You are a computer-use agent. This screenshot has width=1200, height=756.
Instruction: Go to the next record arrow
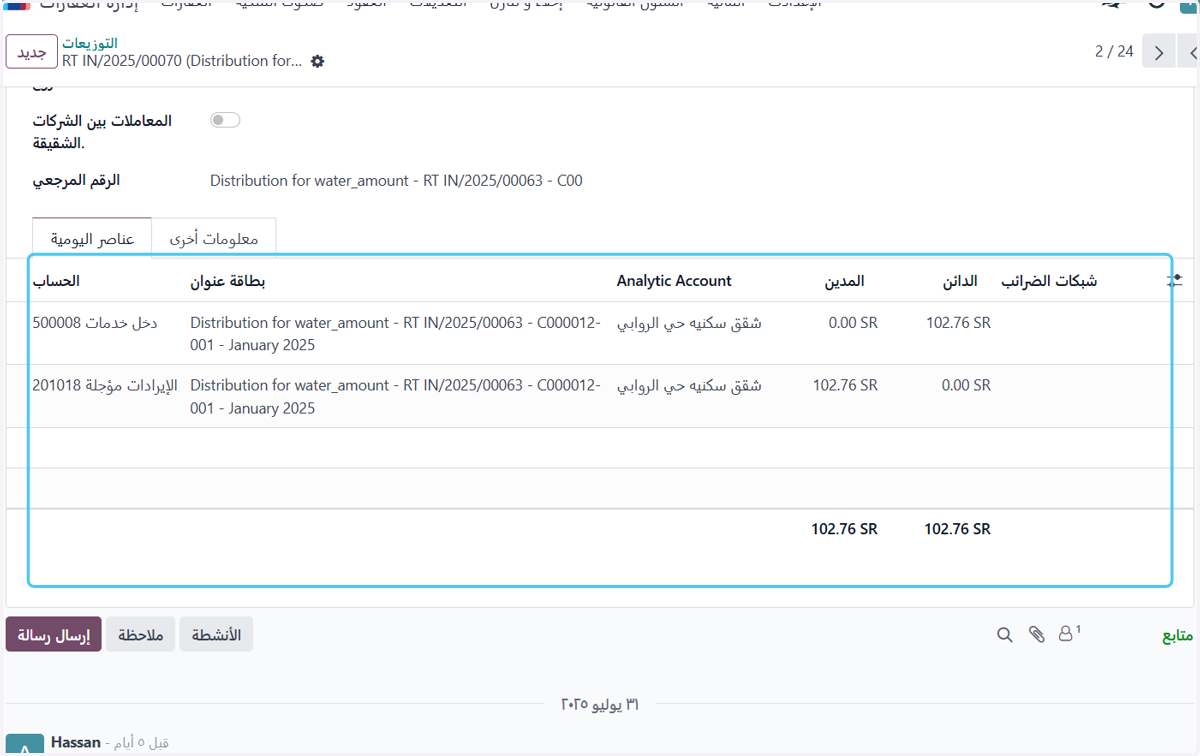pyautogui.click(x=1159, y=53)
